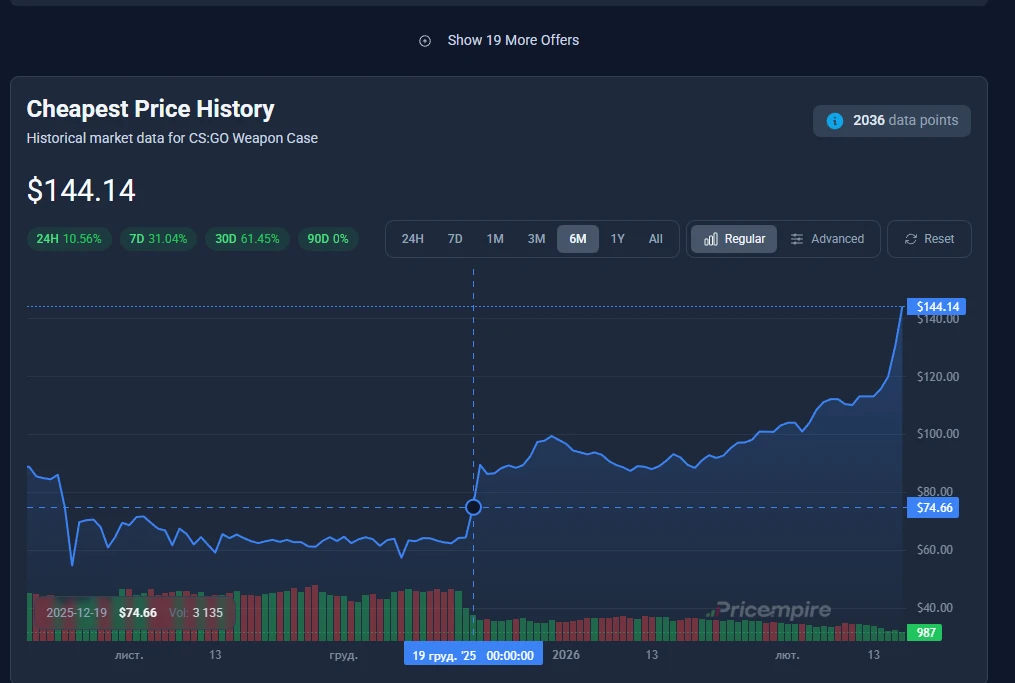
Task: Select the active 6M range tab
Action: [578, 239]
